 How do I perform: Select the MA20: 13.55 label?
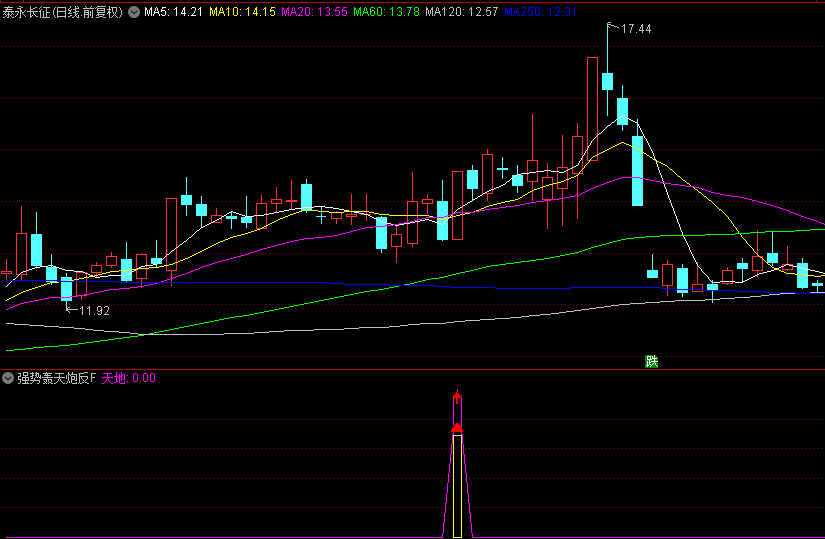pos(315,12)
